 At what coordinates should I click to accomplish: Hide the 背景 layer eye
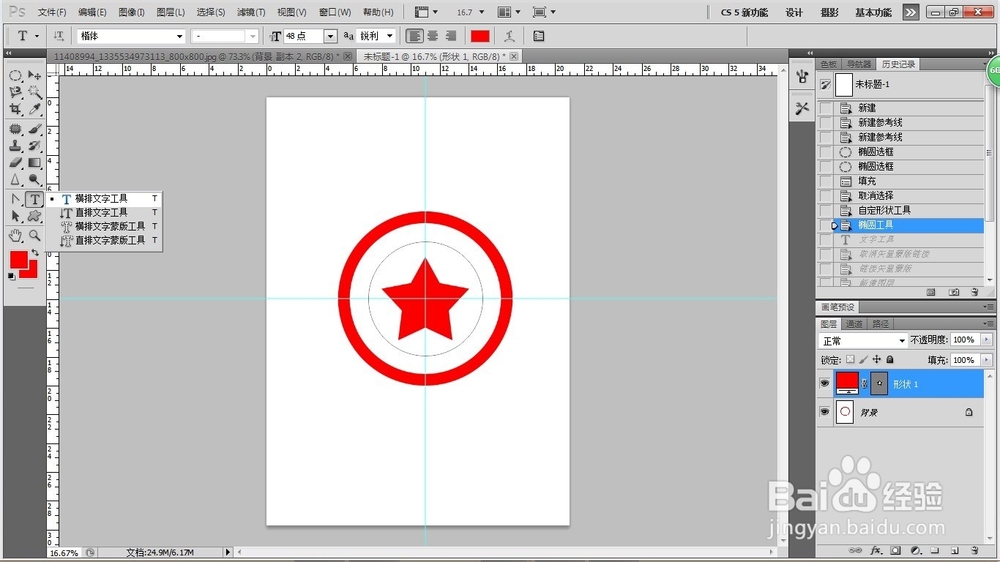[x=824, y=411]
